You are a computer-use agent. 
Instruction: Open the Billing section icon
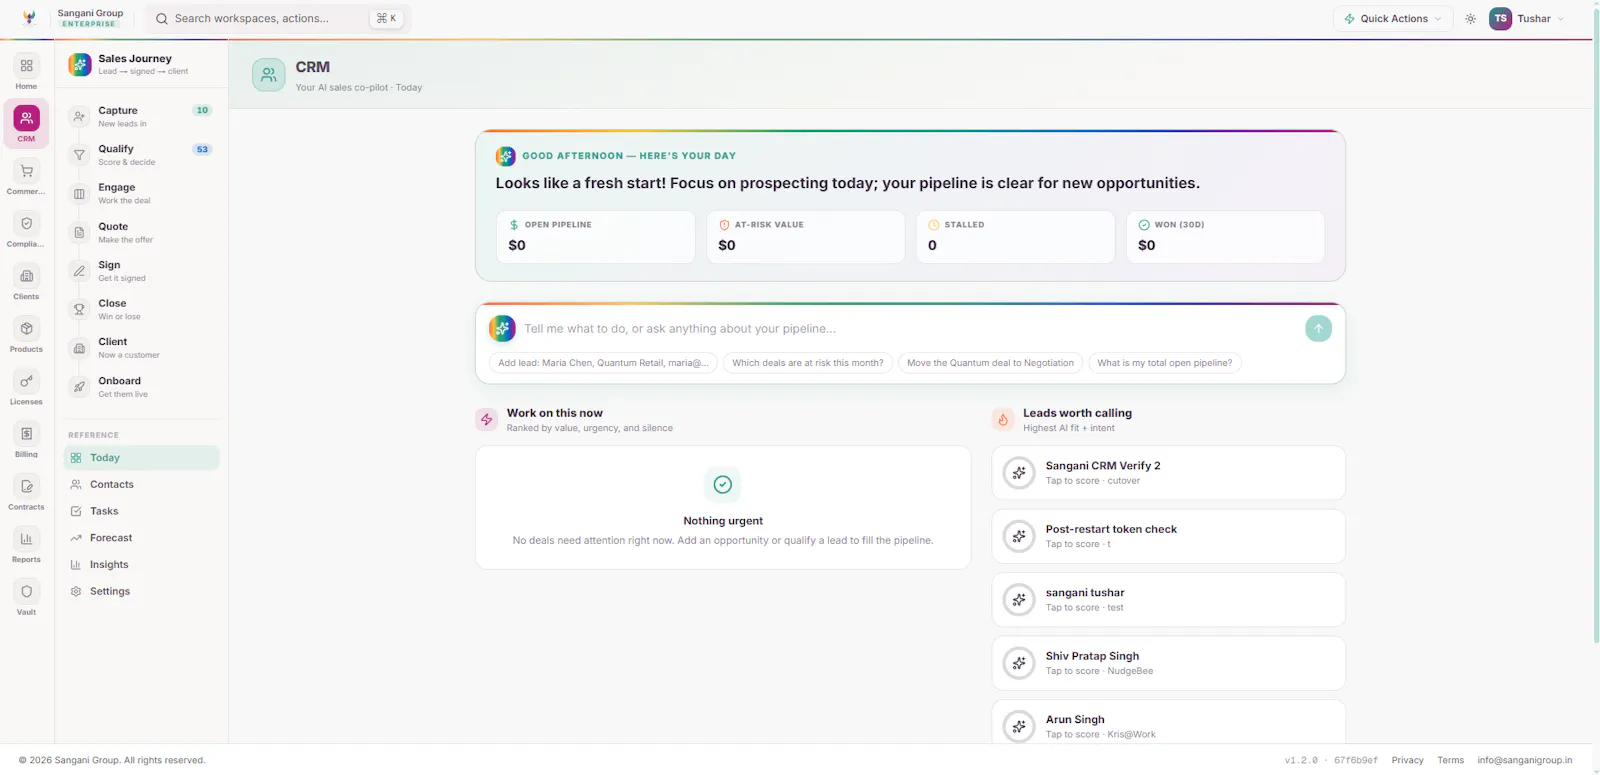pyautogui.click(x=26, y=434)
